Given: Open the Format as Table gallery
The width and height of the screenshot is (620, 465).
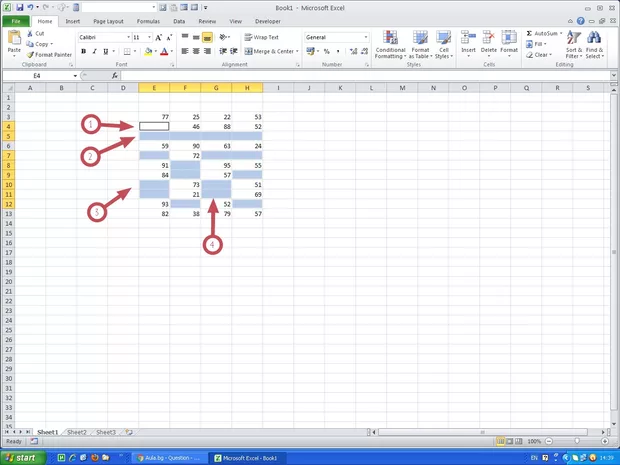Looking at the screenshot, I should click(420, 45).
